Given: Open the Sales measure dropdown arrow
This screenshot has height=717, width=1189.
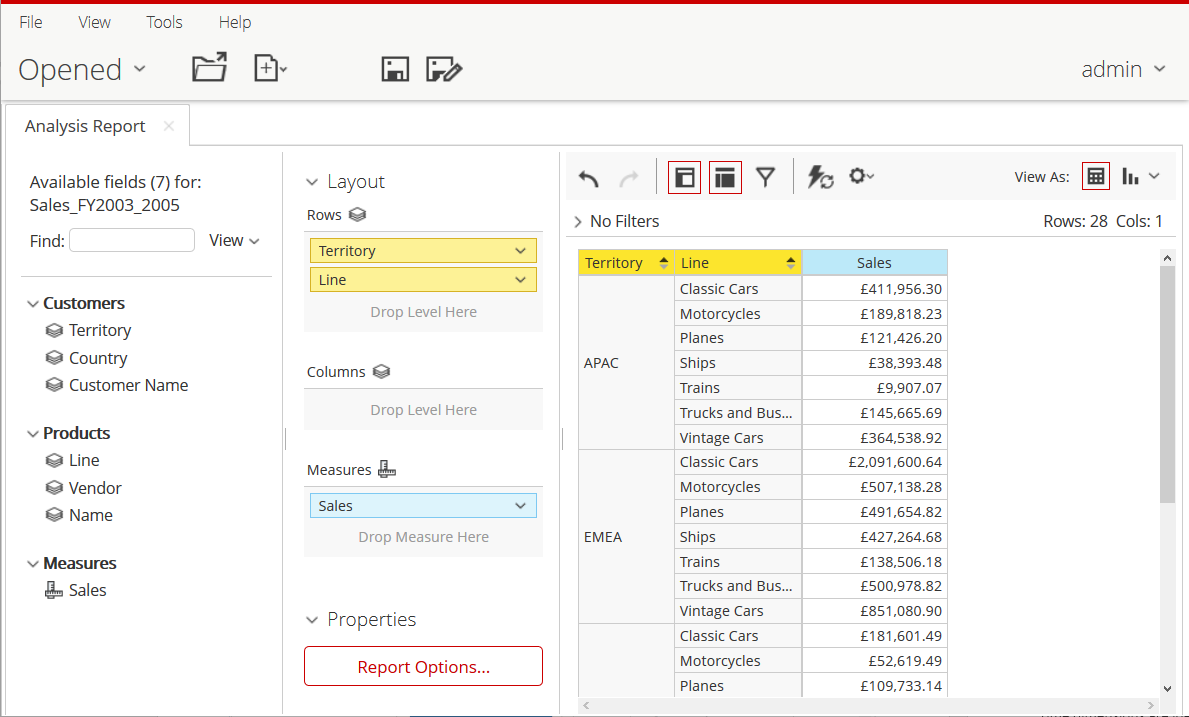Looking at the screenshot, I should pos(520,506).
